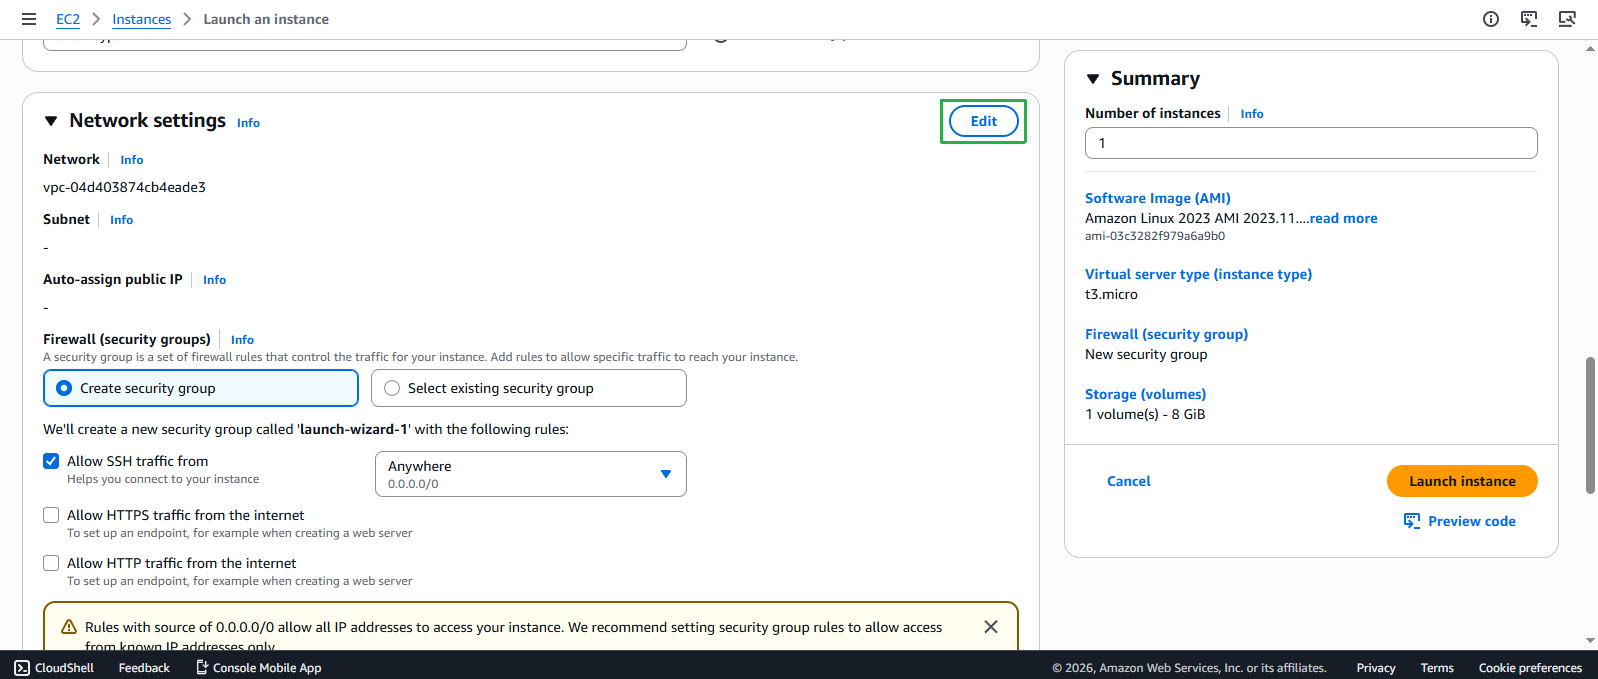Collapse the Network settings section
The width and height of the screenshot is (1598, 679).
51,121
